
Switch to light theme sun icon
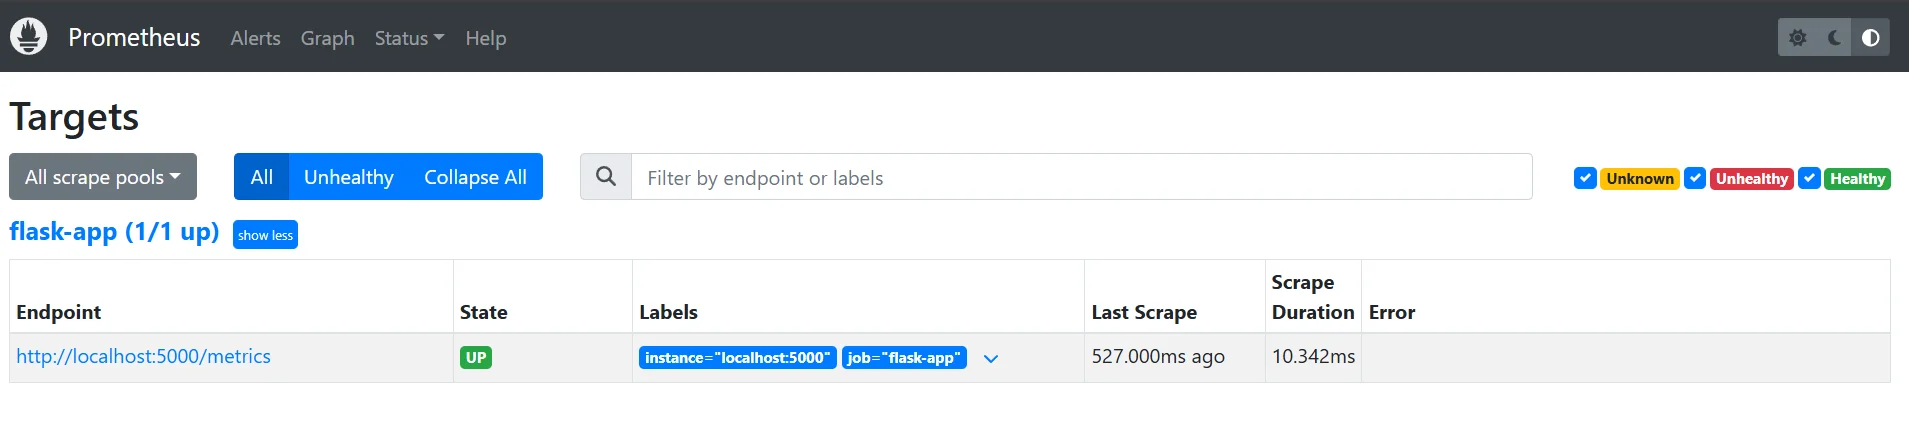click(x=1797, y=38)
